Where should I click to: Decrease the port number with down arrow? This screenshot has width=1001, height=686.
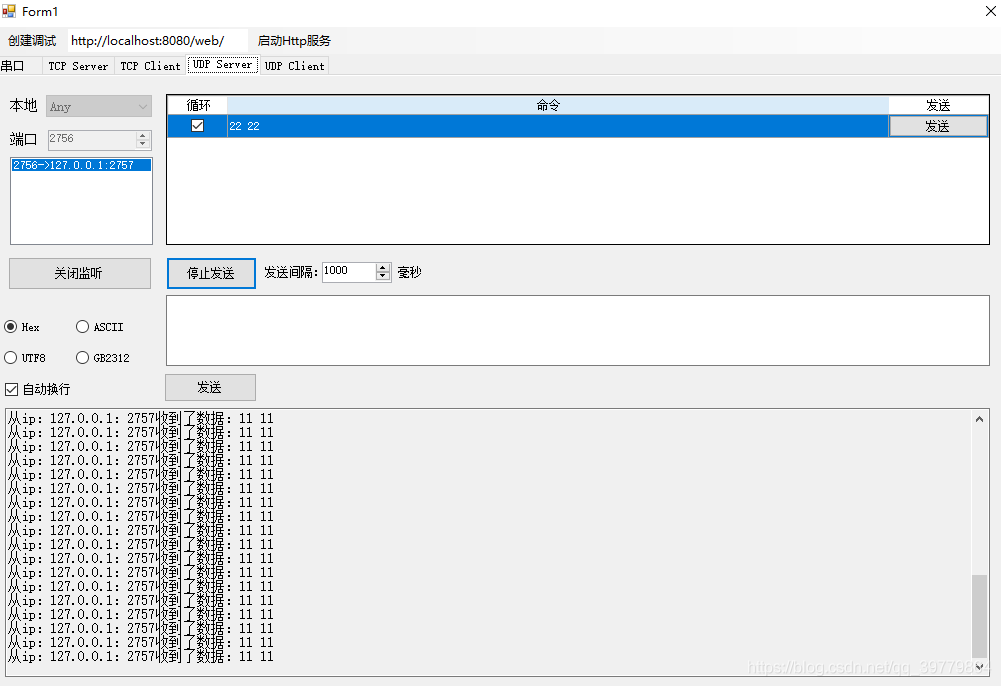click(x=143, y=144)
